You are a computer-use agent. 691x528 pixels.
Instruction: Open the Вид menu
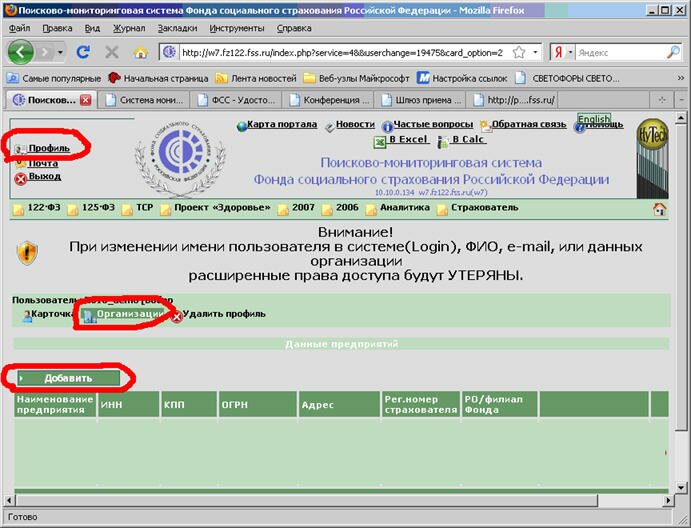[92, 28]
